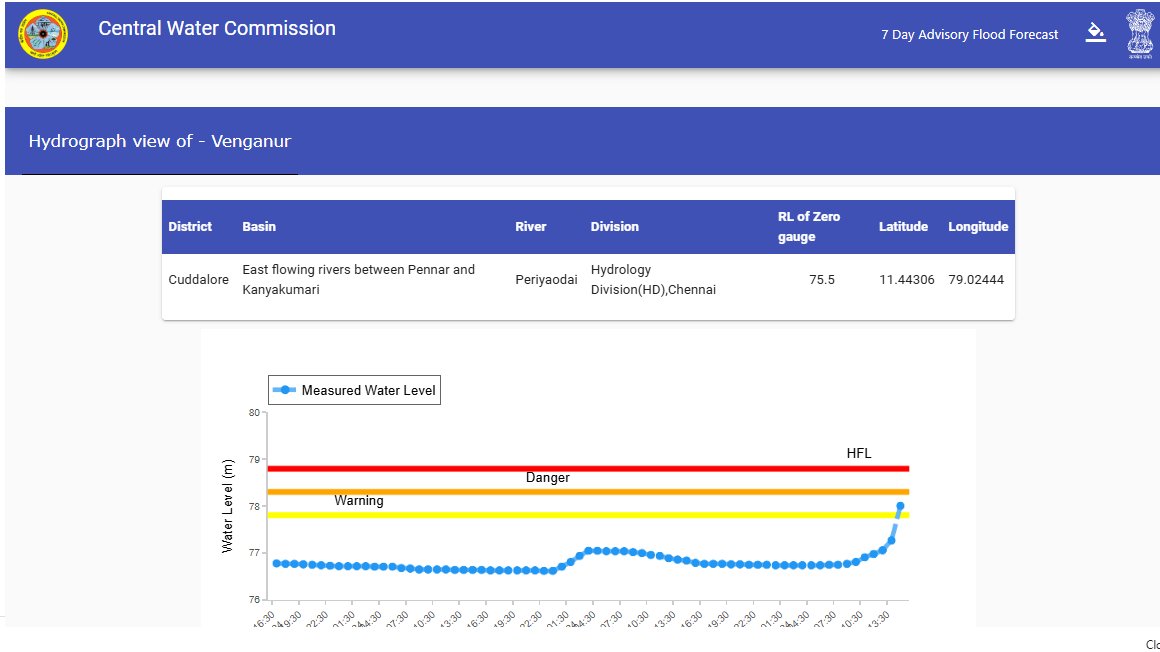This screenshot has height=652, width=1160.
Task: Click the Warning label on chart
Action: (359, 500)
